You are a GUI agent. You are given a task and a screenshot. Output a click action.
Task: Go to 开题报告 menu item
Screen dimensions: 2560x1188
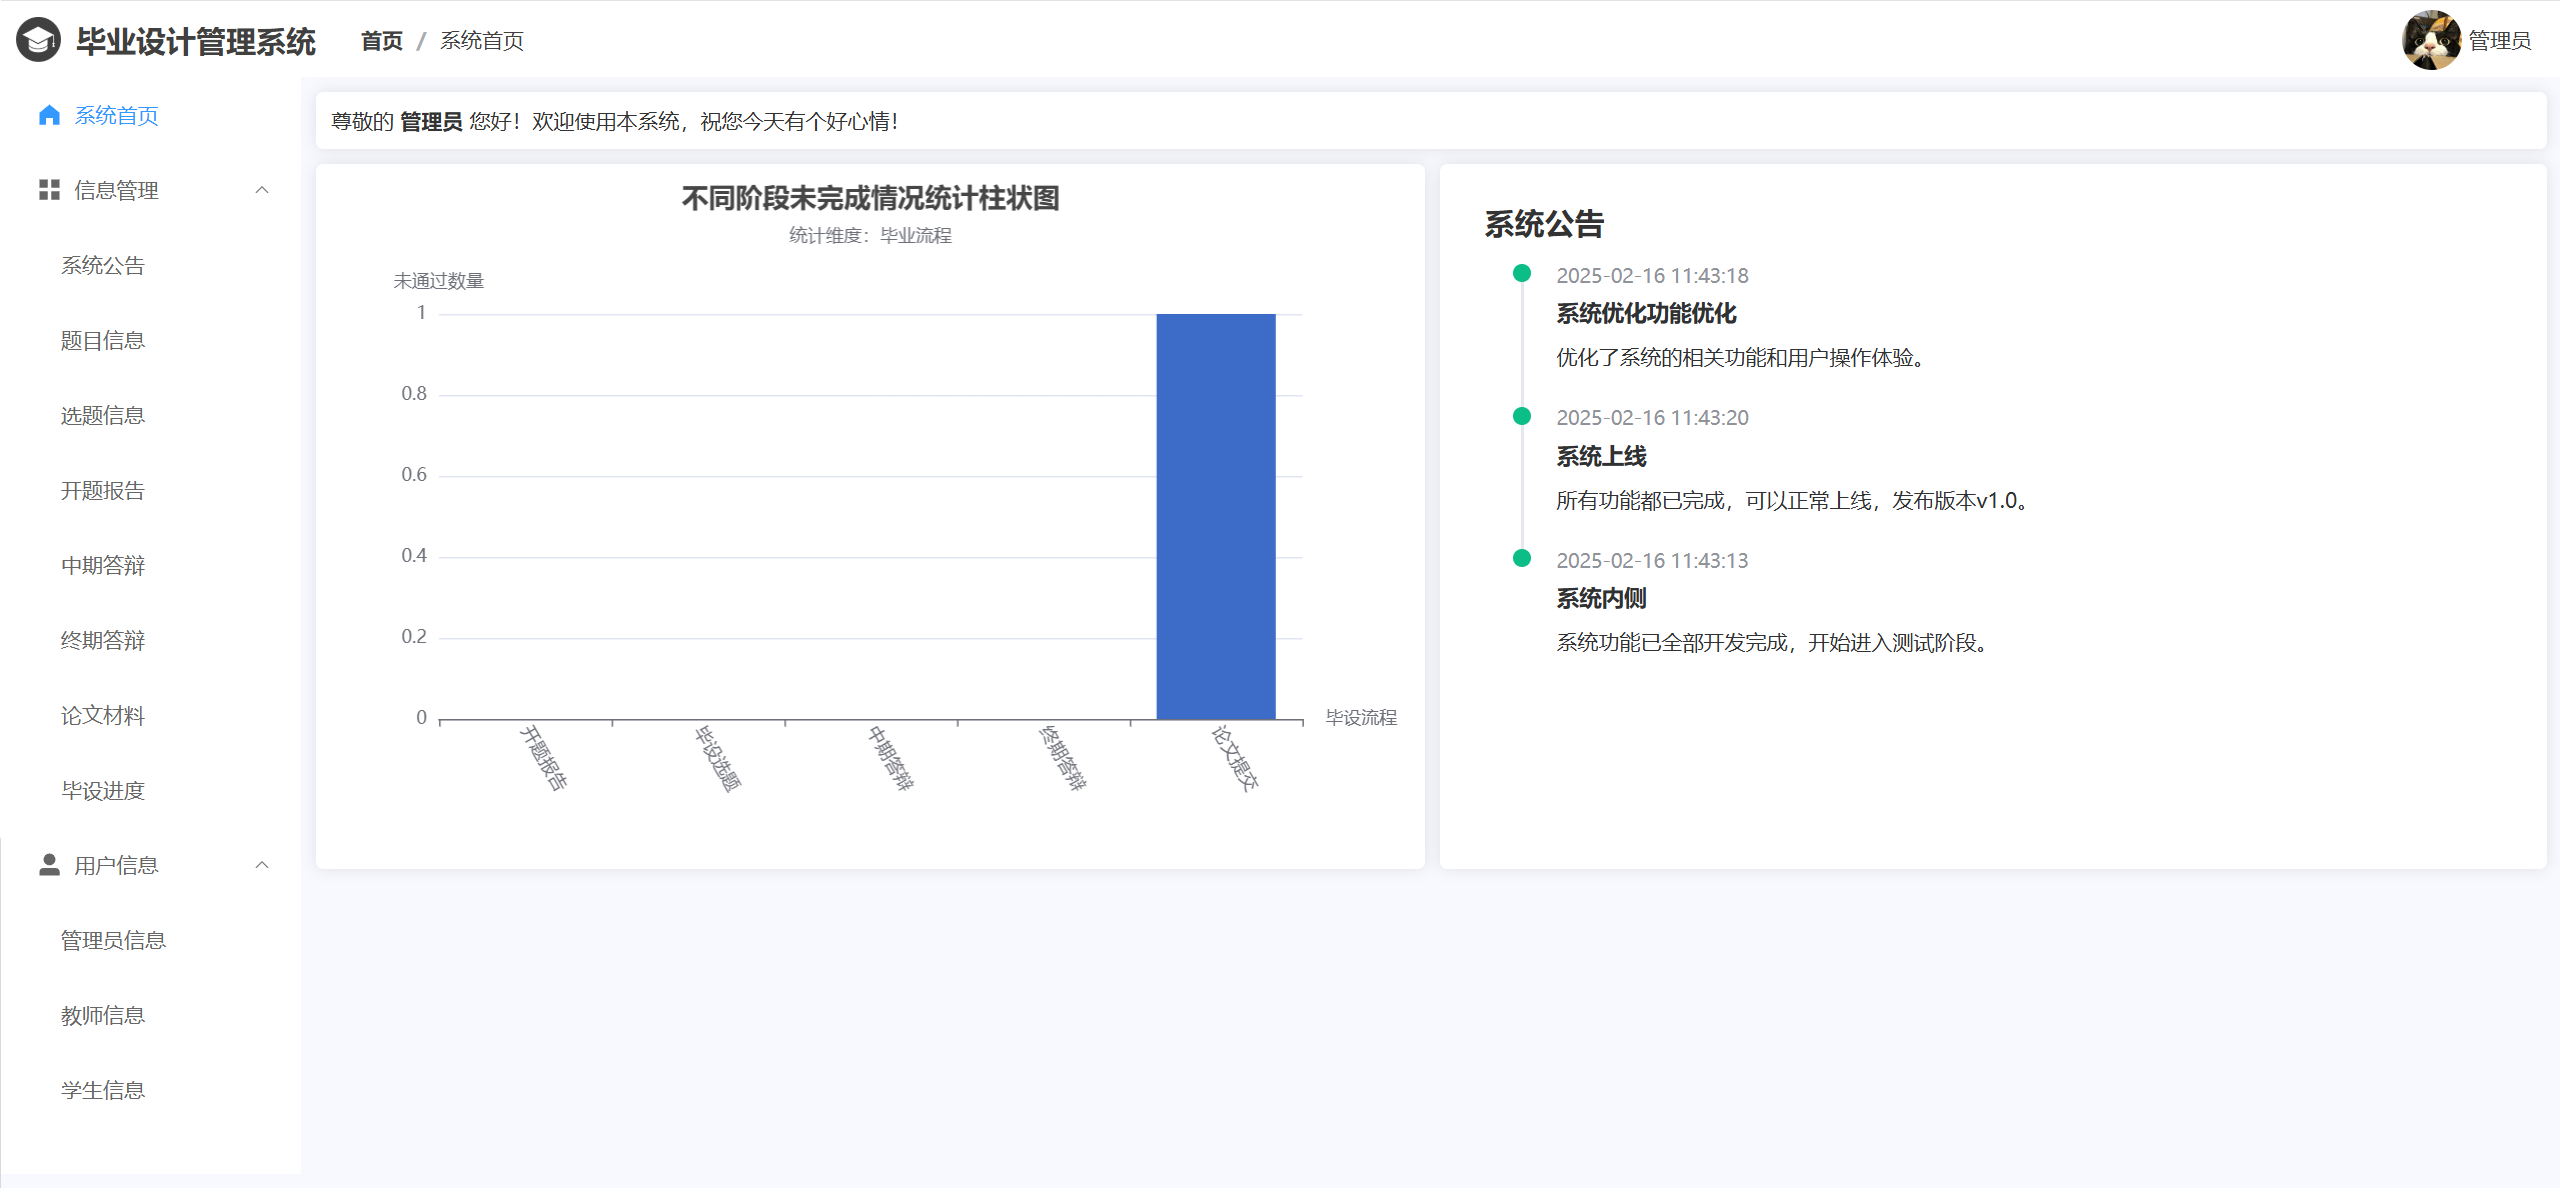tap(103, 490)
